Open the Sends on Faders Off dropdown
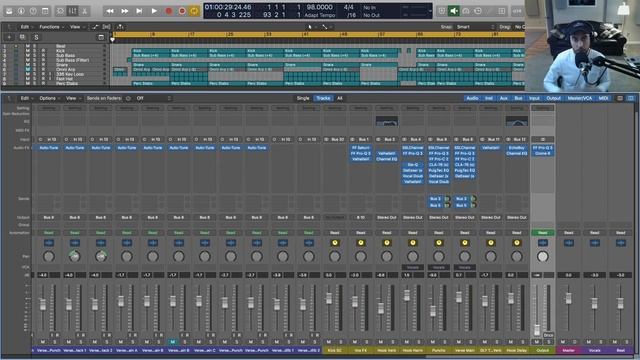Screen dimensions: 640x360 [x=154, y=98]
